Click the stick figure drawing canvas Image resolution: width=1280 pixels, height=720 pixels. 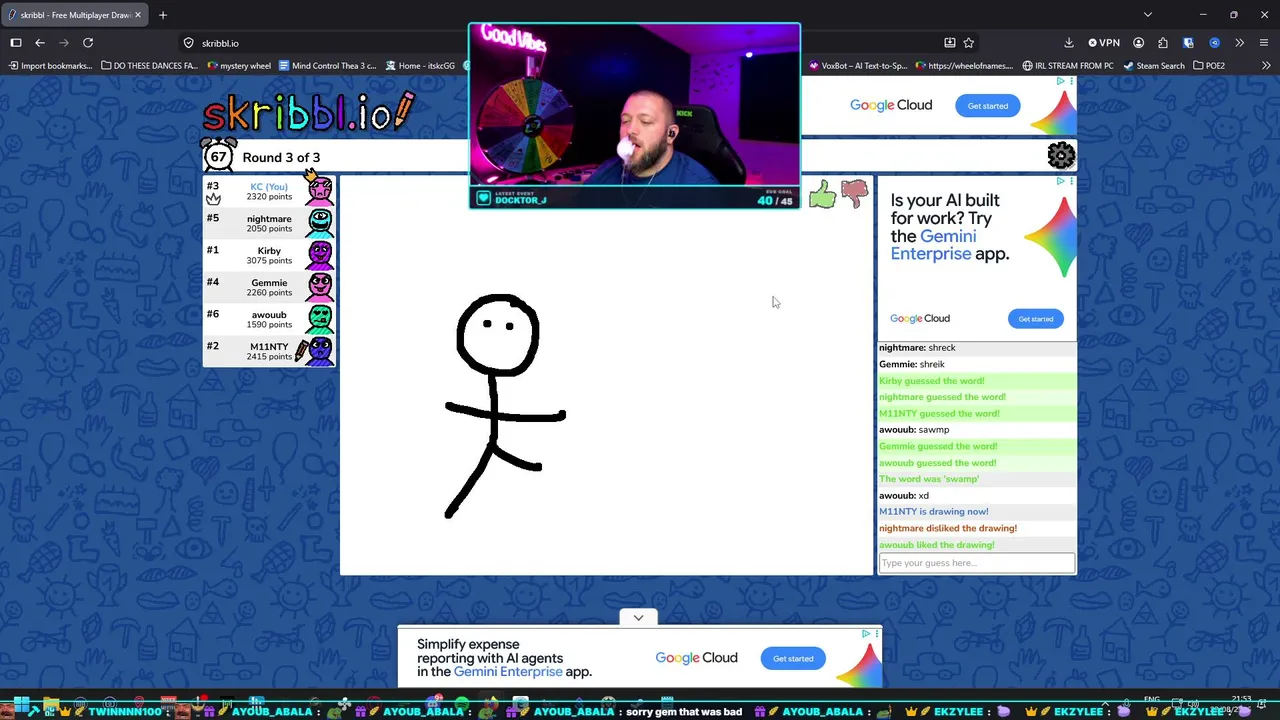(x=606, y=376)
